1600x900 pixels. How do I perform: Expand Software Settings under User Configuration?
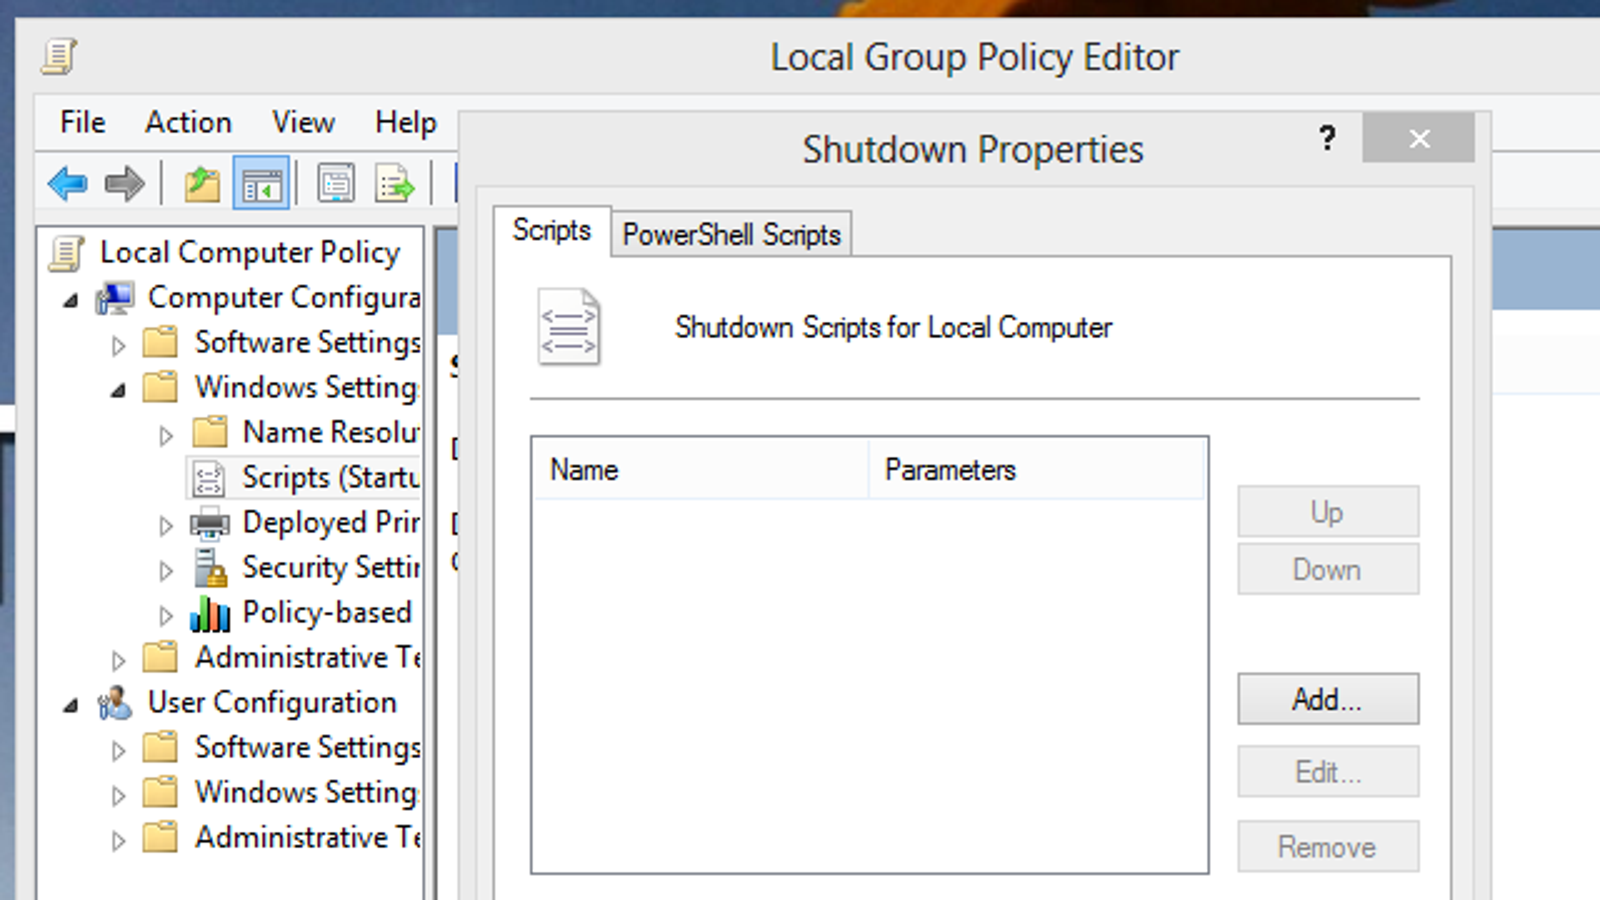click(118, 751)
